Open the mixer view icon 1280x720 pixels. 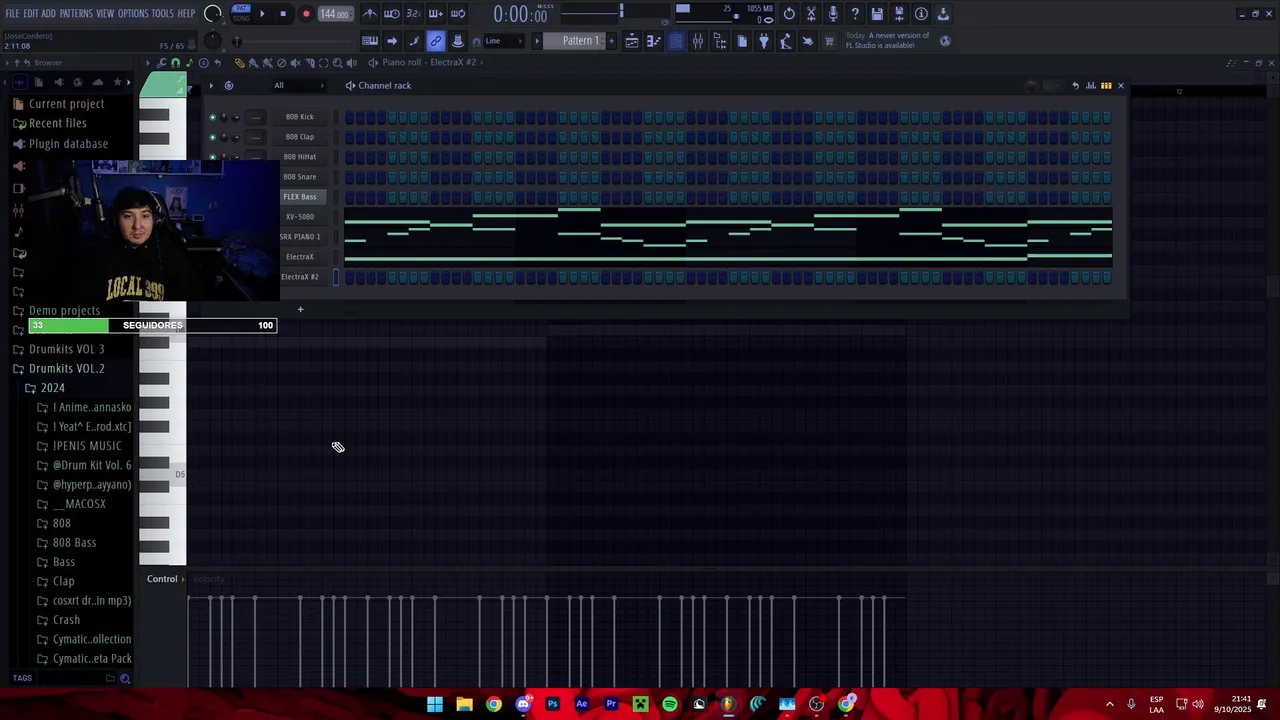[698, 41]
